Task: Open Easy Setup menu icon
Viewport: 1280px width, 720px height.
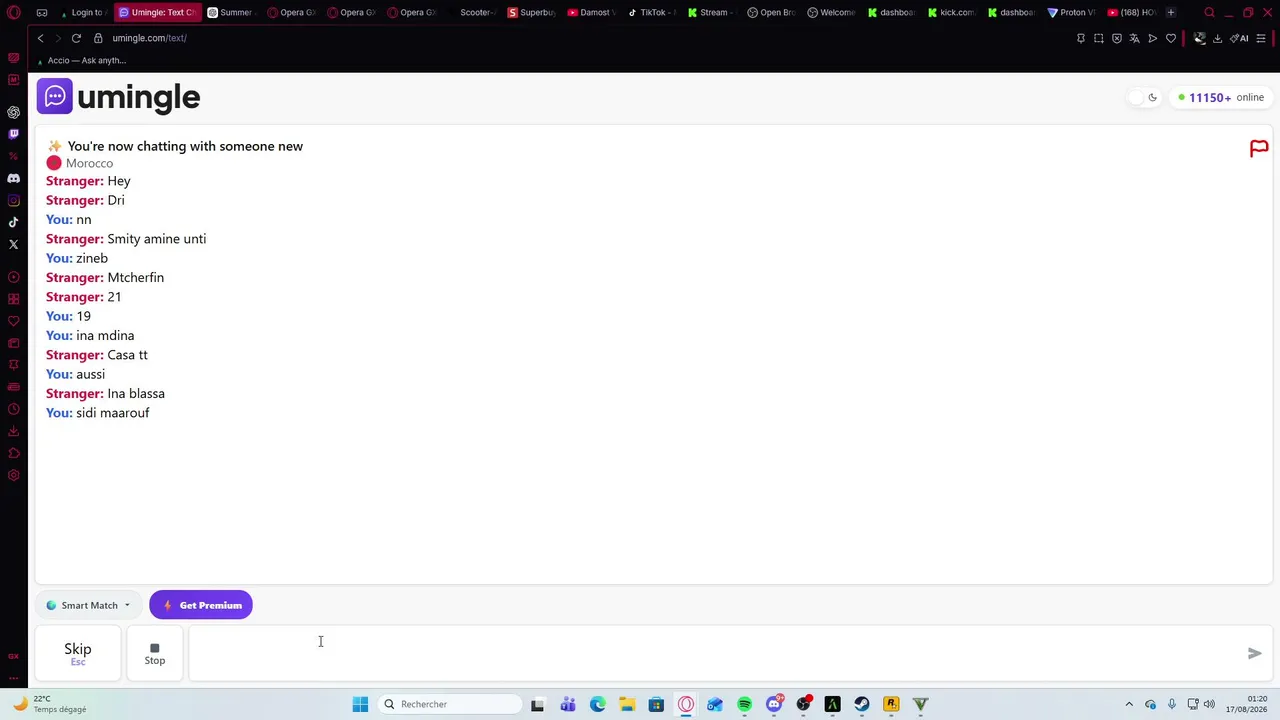Action: pos(1261,38)
